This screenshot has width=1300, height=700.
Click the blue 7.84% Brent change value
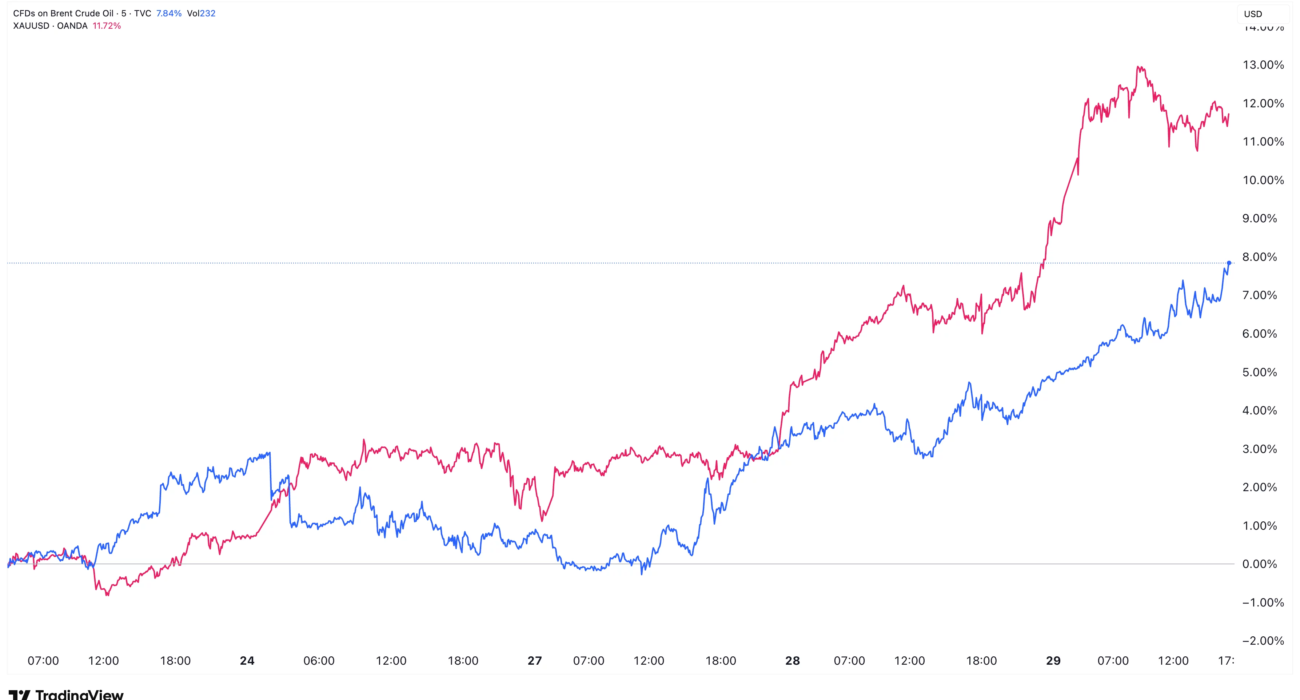(x=171, y=13)
